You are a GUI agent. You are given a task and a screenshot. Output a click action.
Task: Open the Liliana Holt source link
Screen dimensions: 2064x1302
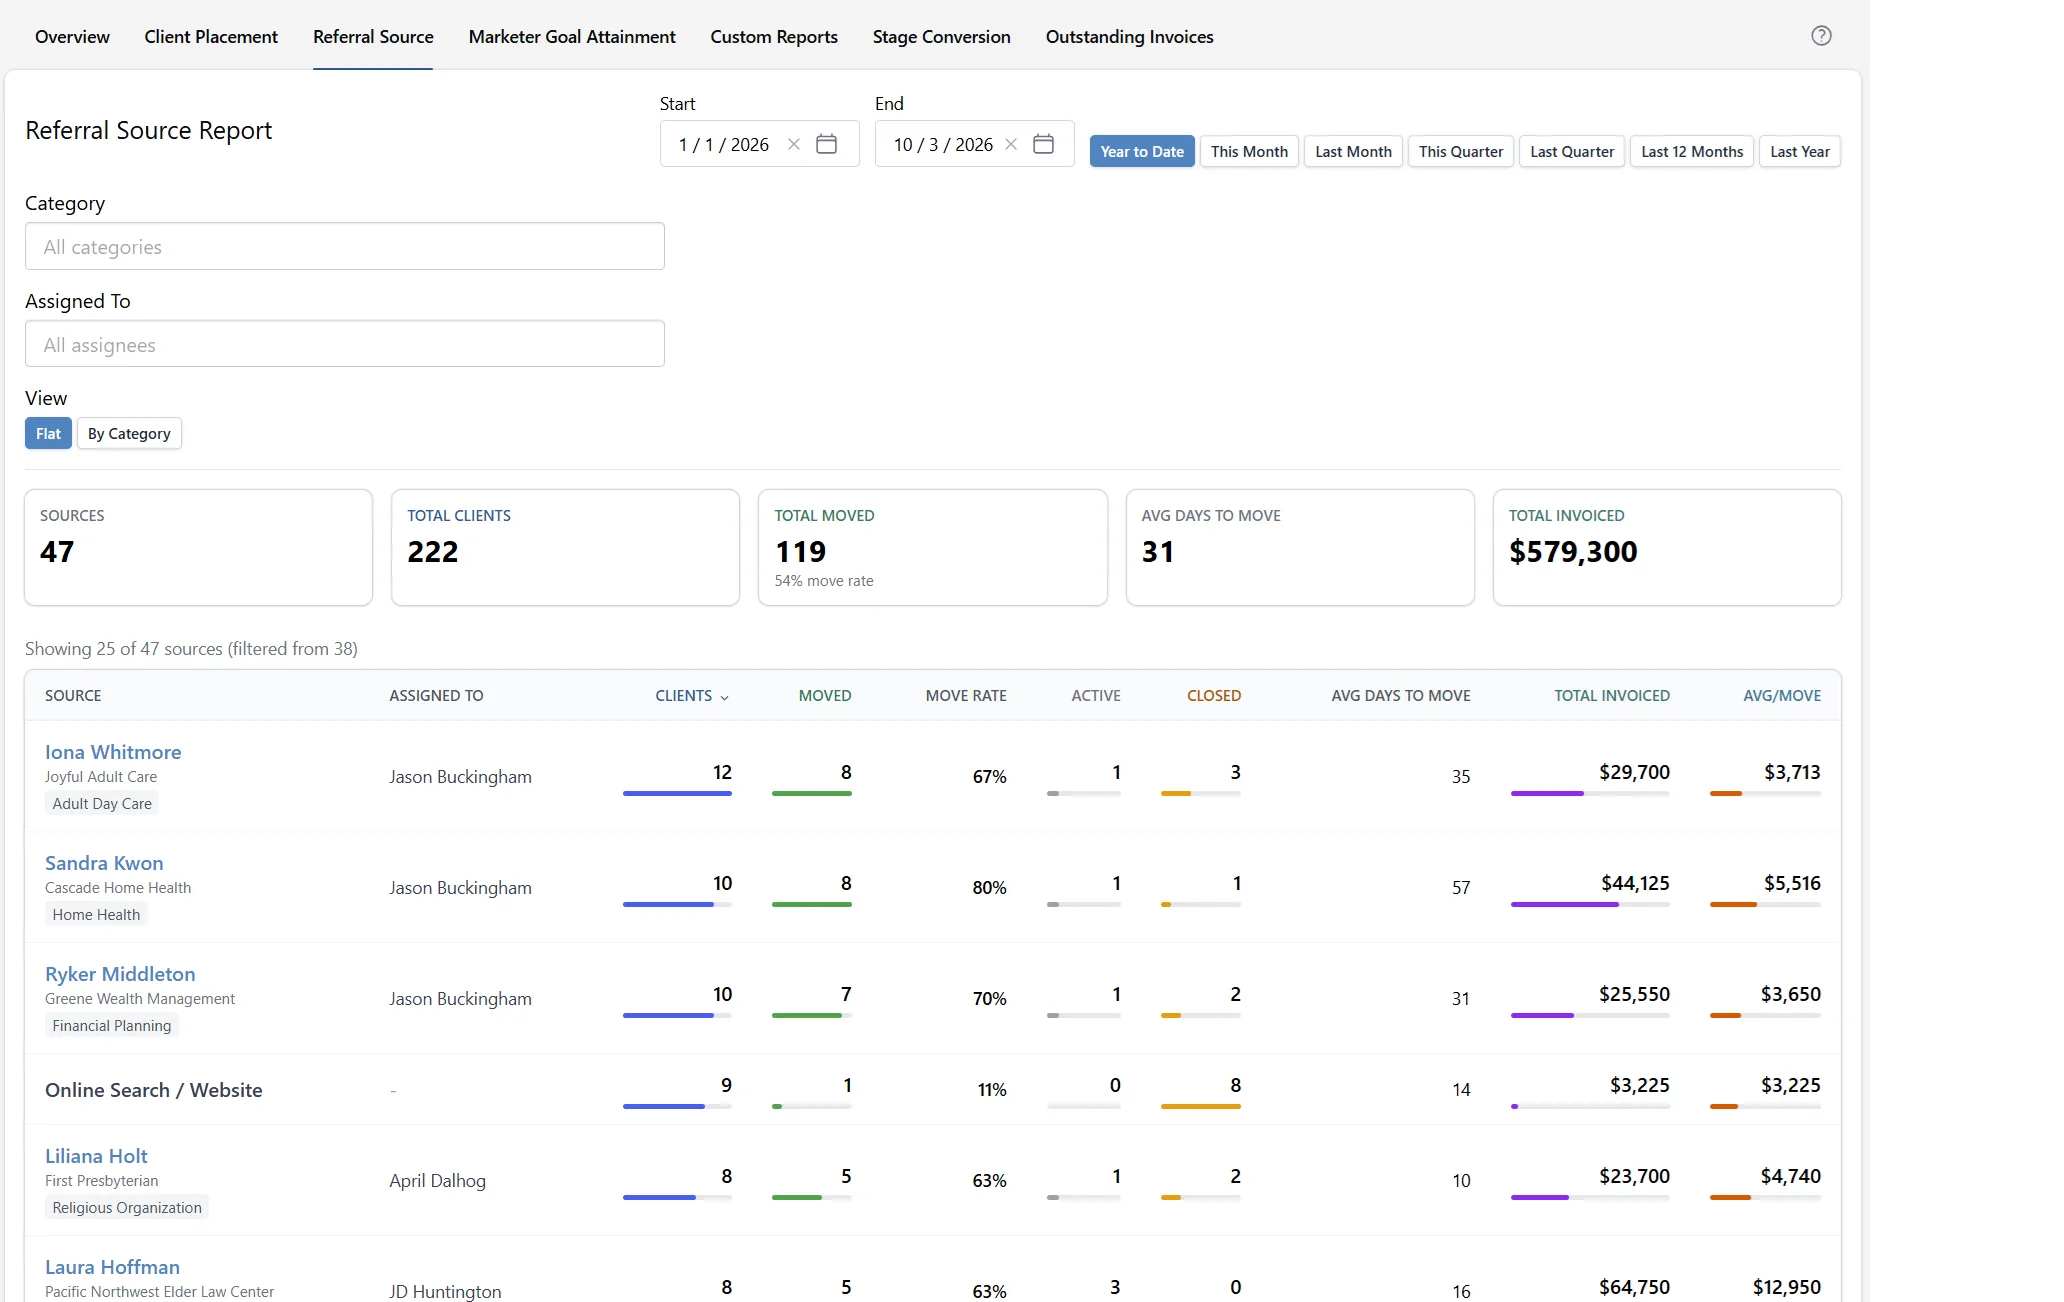click(x=96, y=1156)
